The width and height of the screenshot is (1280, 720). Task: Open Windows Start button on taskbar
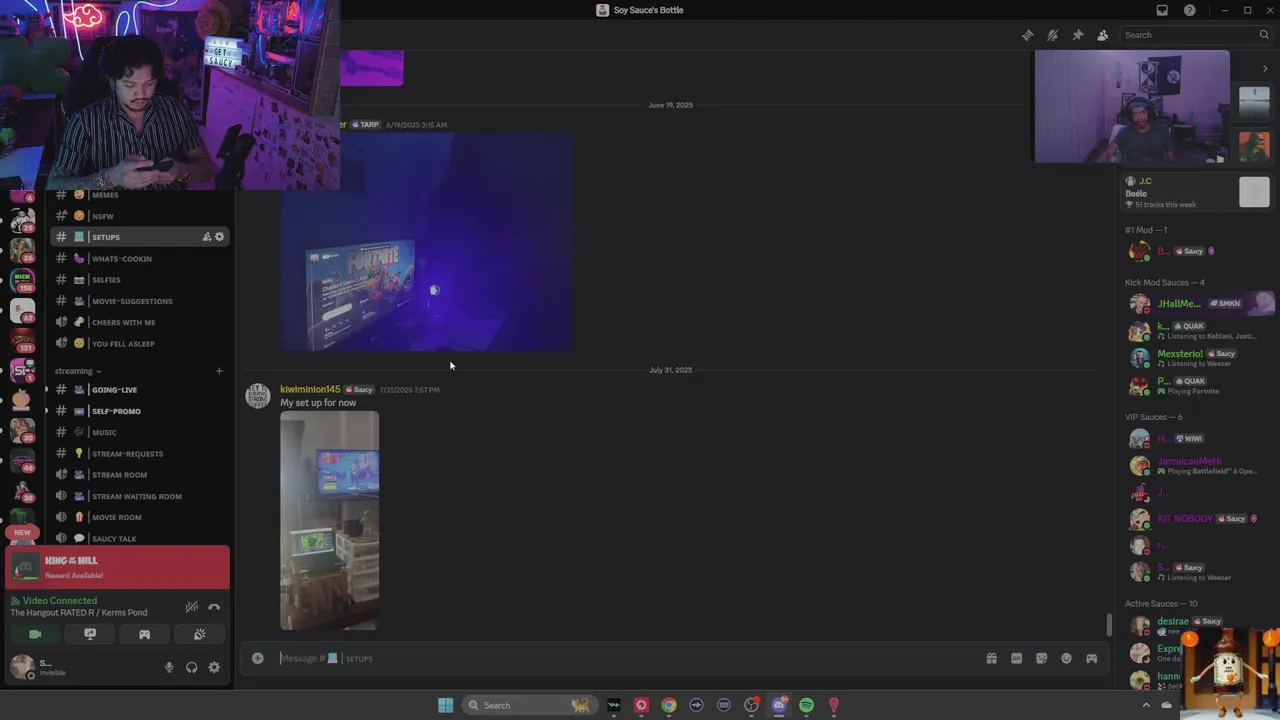445,705
